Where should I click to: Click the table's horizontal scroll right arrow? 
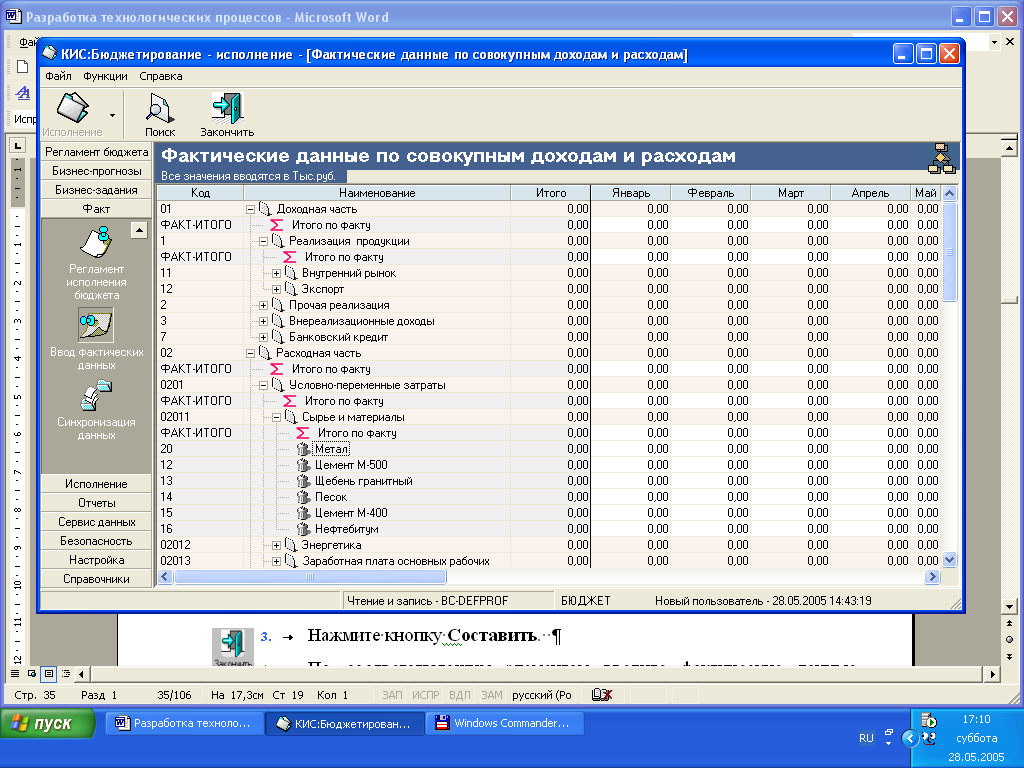pos(932,577)
